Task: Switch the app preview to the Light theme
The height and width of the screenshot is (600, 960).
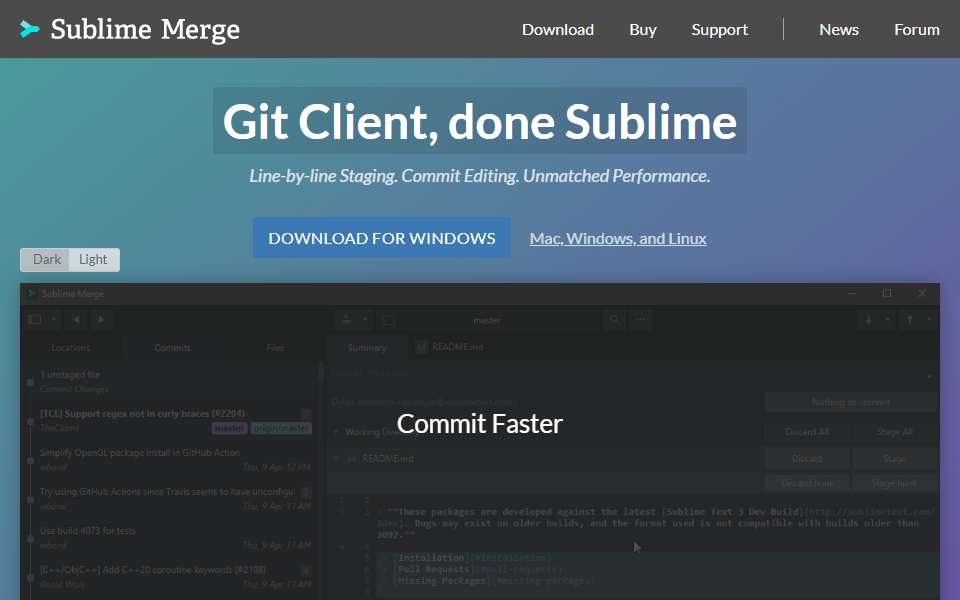Action: [94, 260]
